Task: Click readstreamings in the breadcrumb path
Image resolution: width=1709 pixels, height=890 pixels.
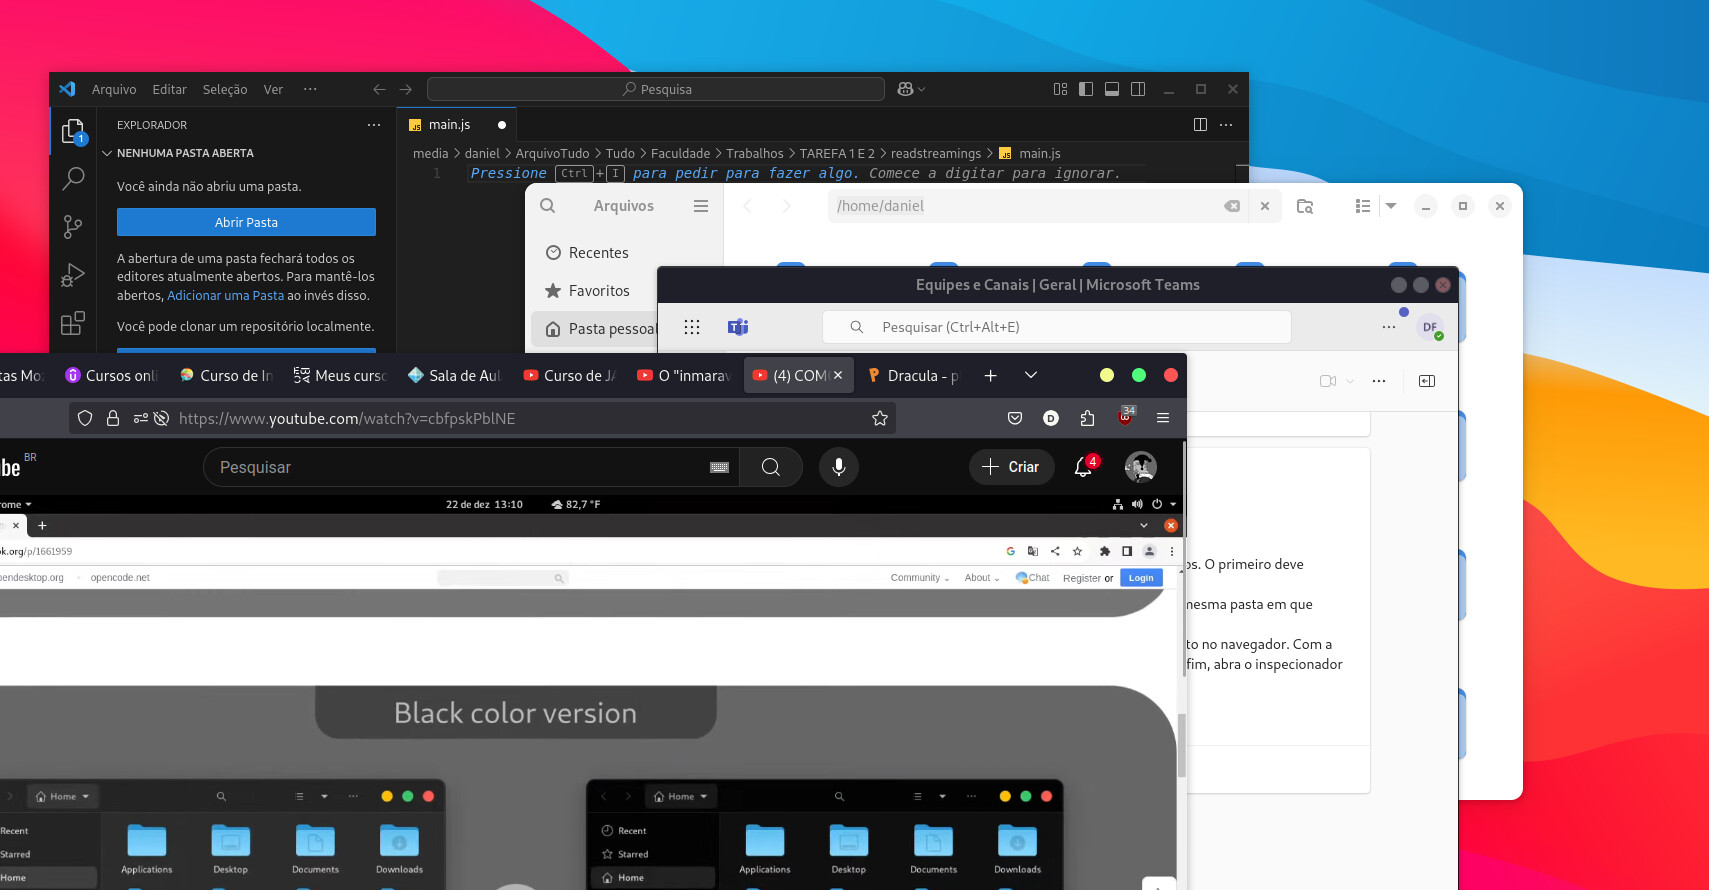Action: pyautogui.click(x=936, y=153)
